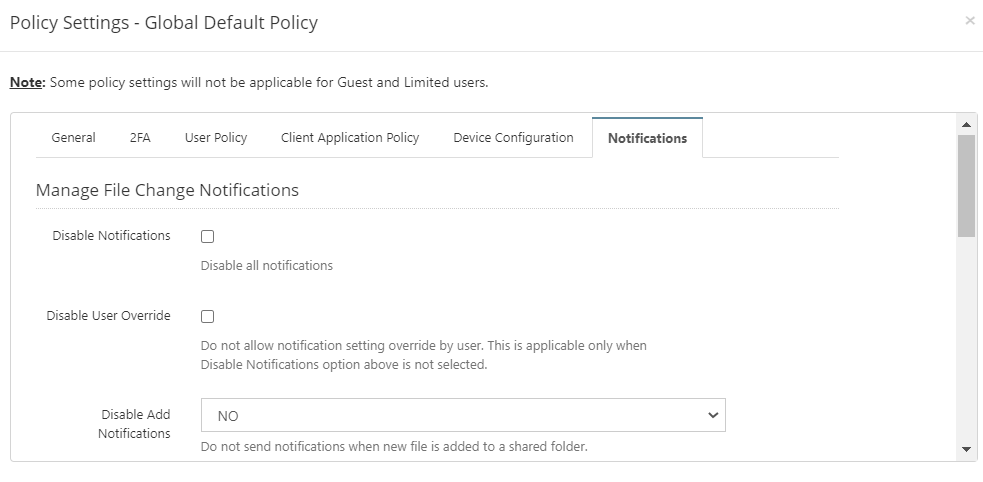Click the scrollbar track below thumb
Image resolution: width=983 pixels, height=482 pixels.
966,338
